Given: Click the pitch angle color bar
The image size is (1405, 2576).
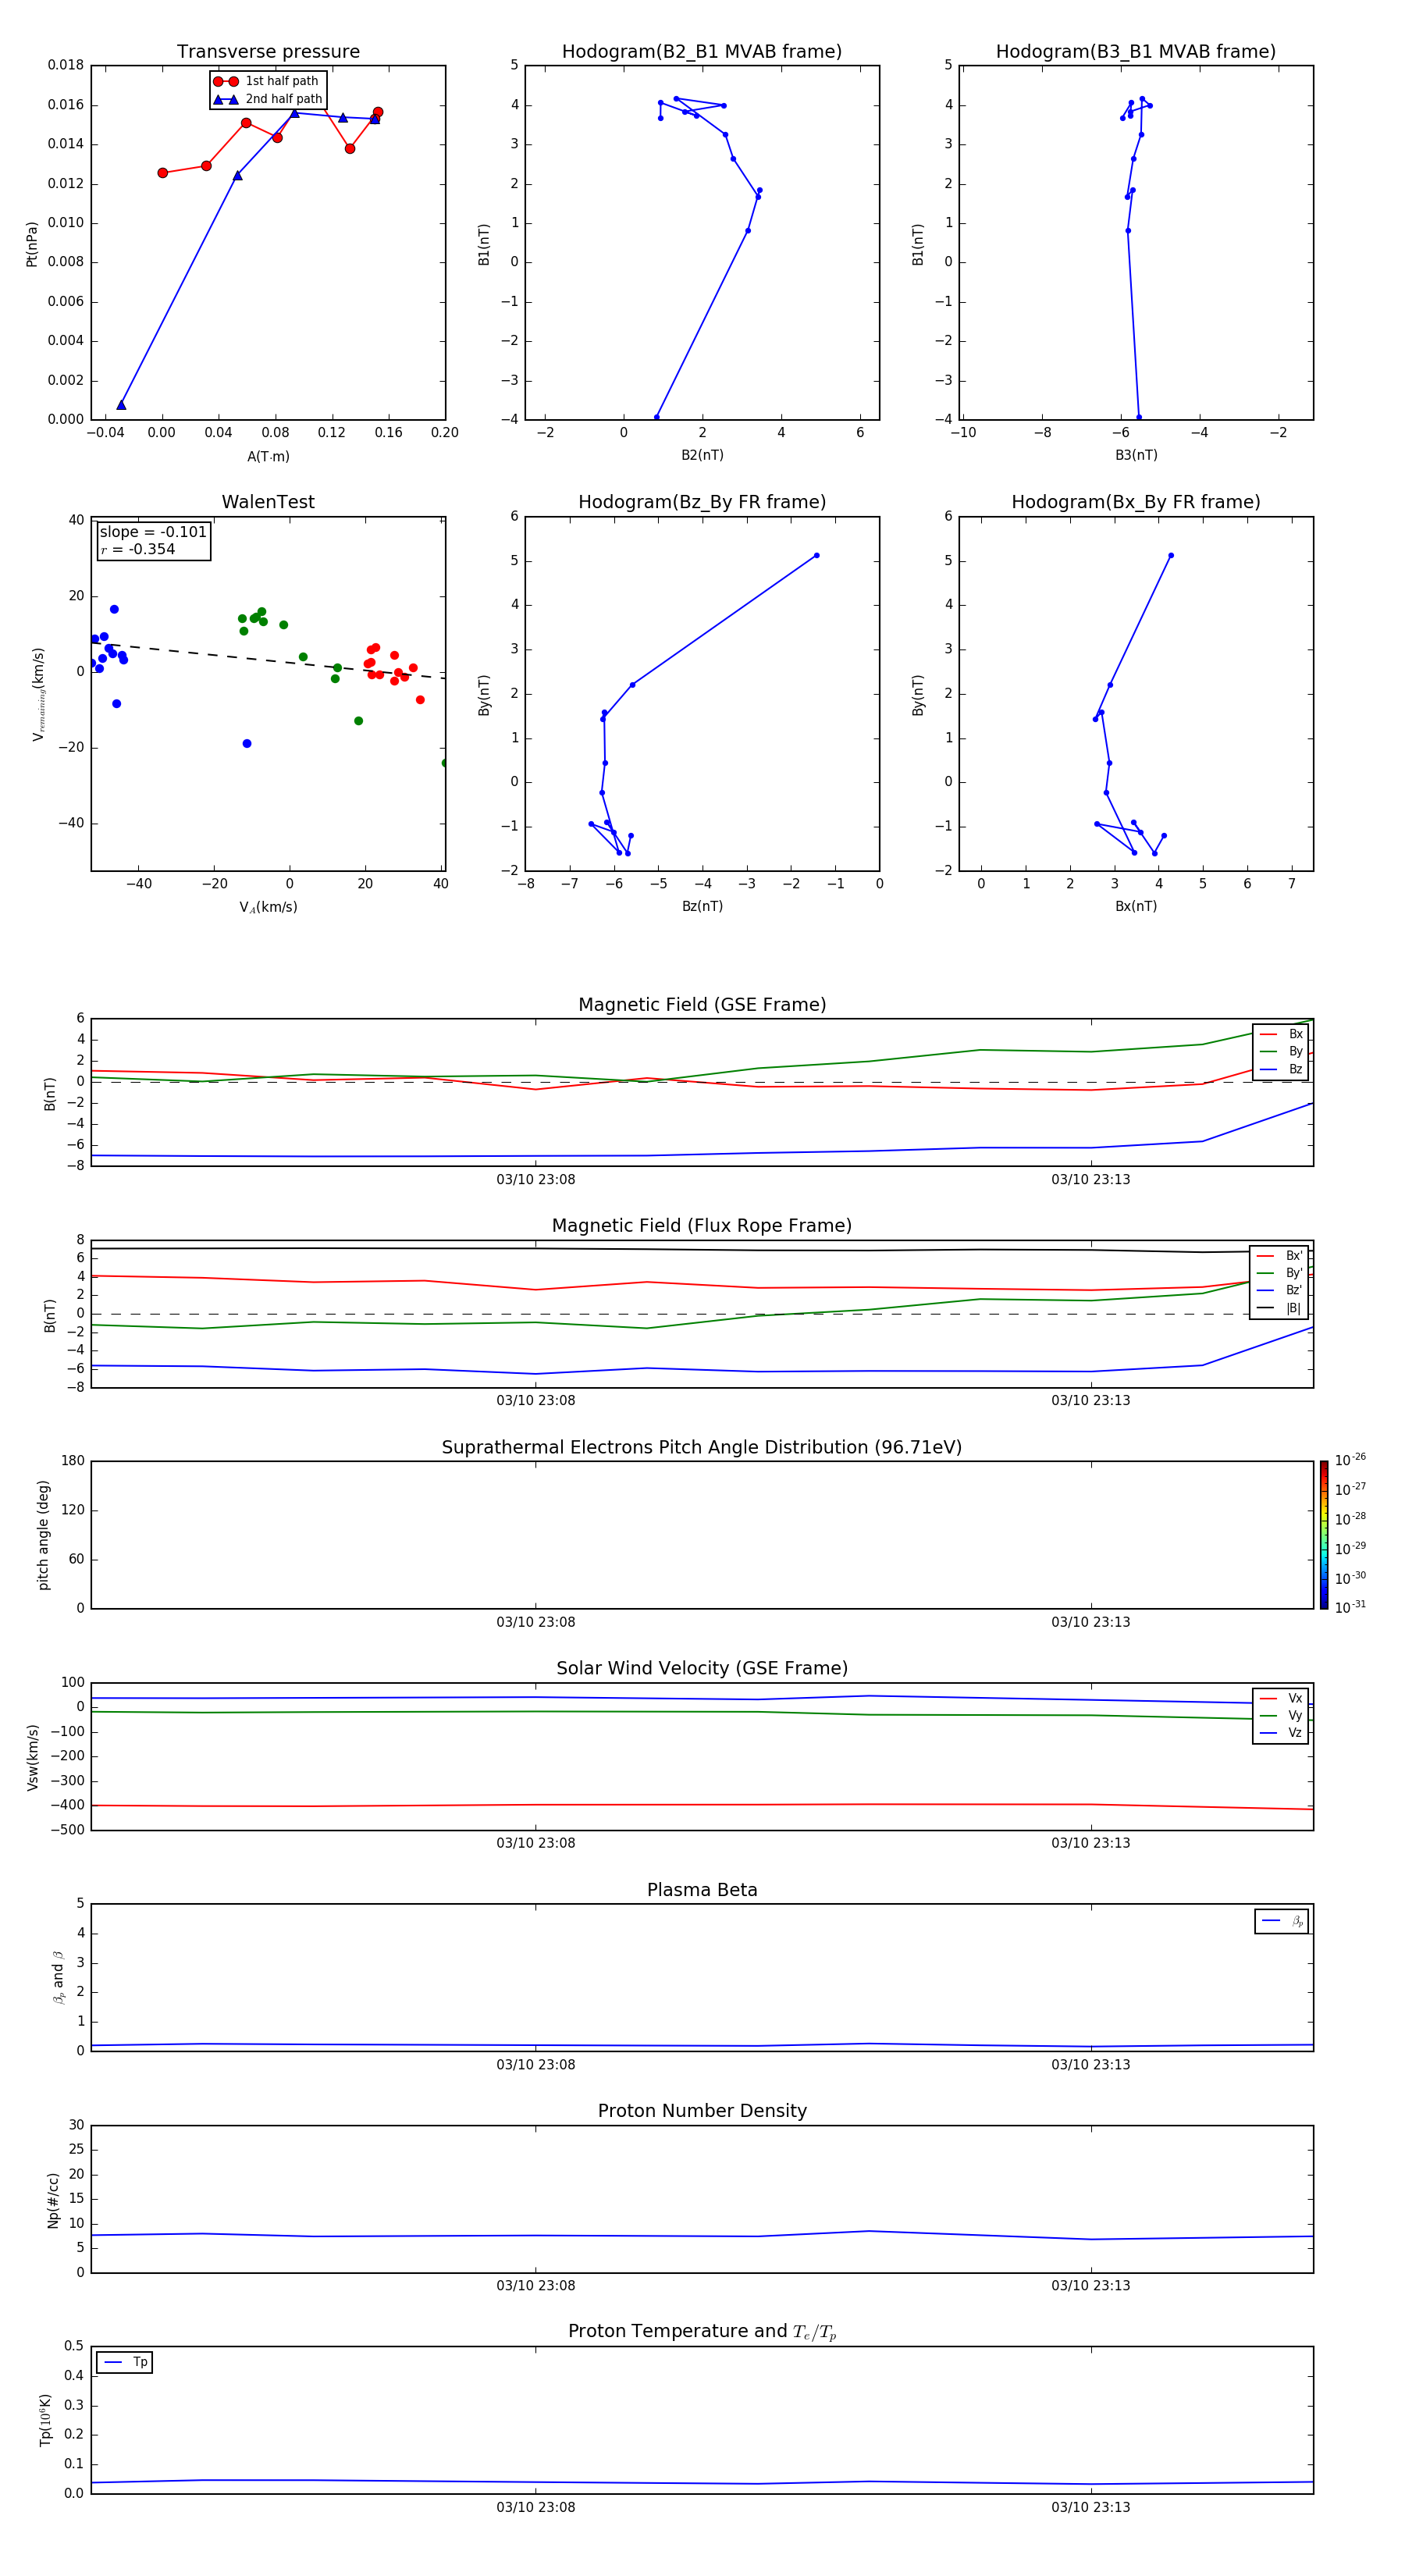Looking at the screenshot, I should (x=1323, y=1535).
